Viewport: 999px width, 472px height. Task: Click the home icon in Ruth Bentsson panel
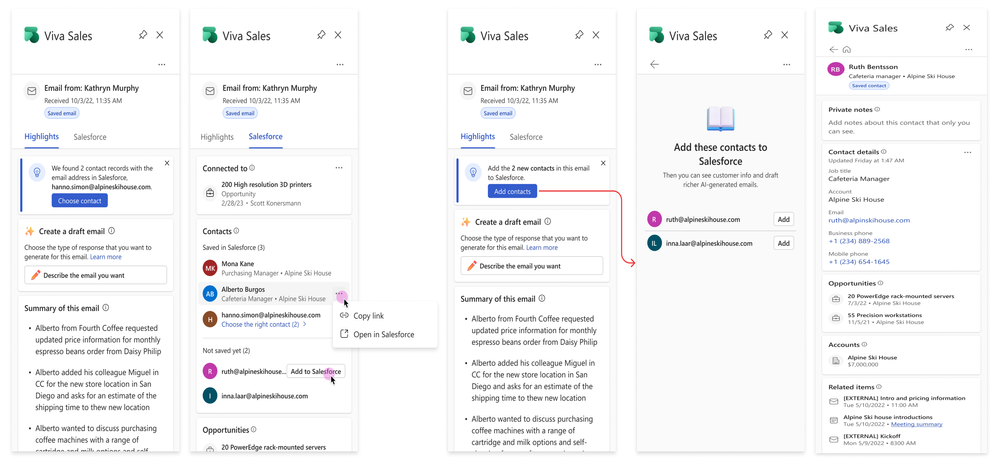click(x=847, y=50)
